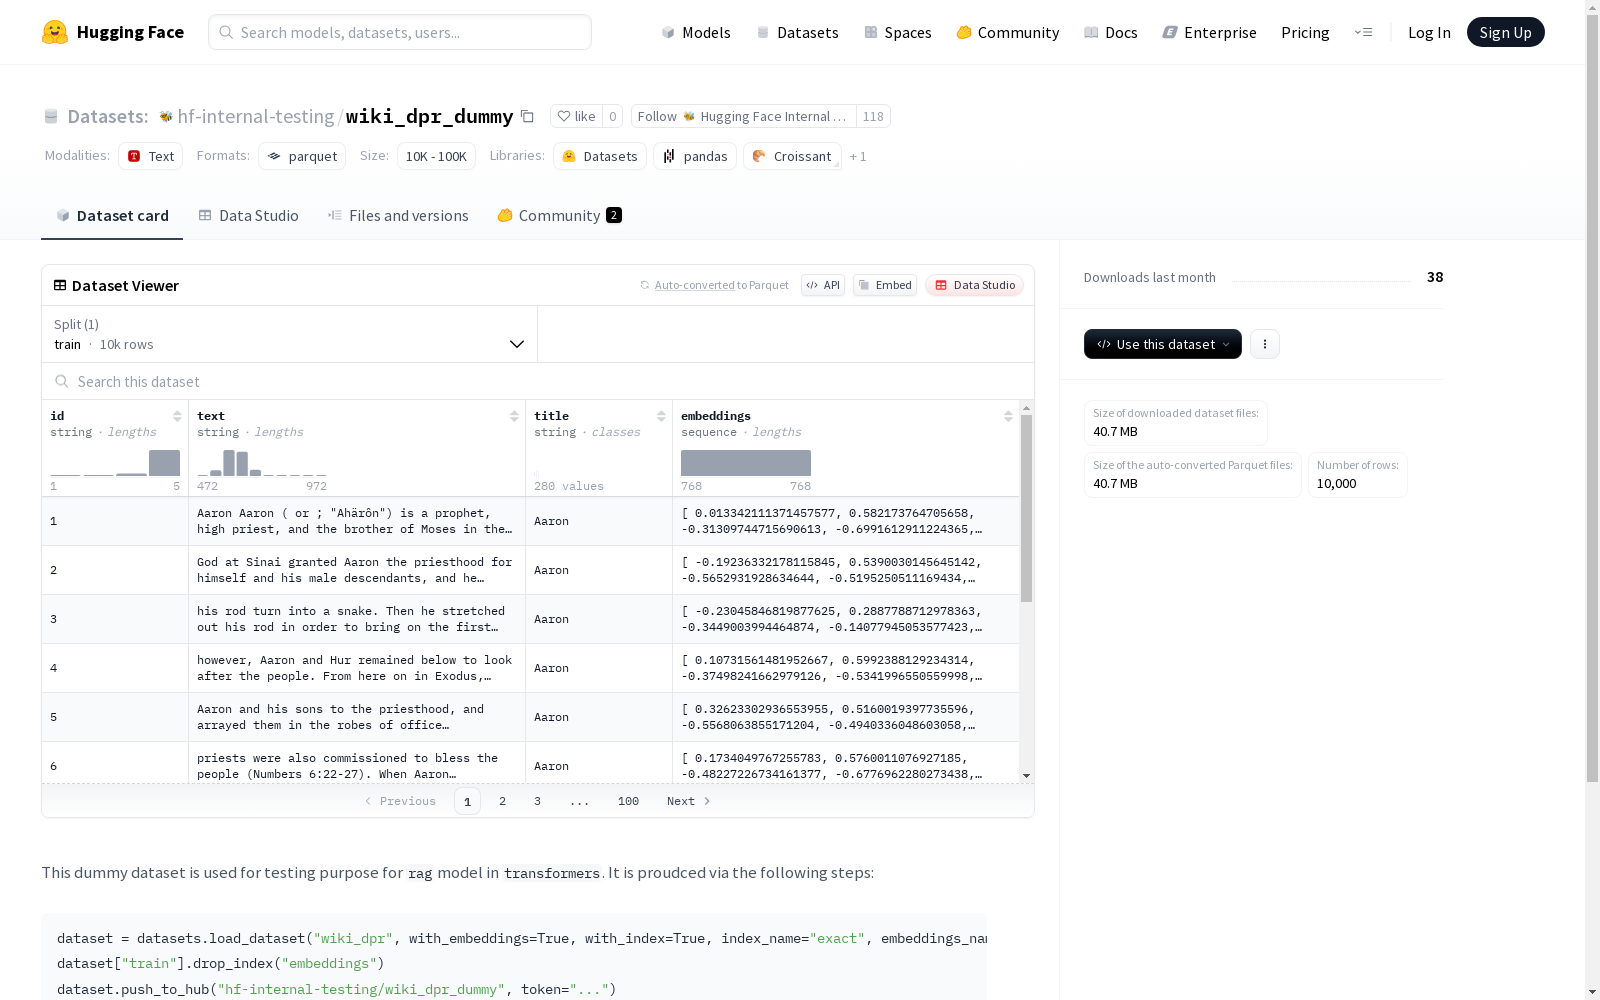
Task: Click the 10K - 100K size tag
Action: [436, 156]
